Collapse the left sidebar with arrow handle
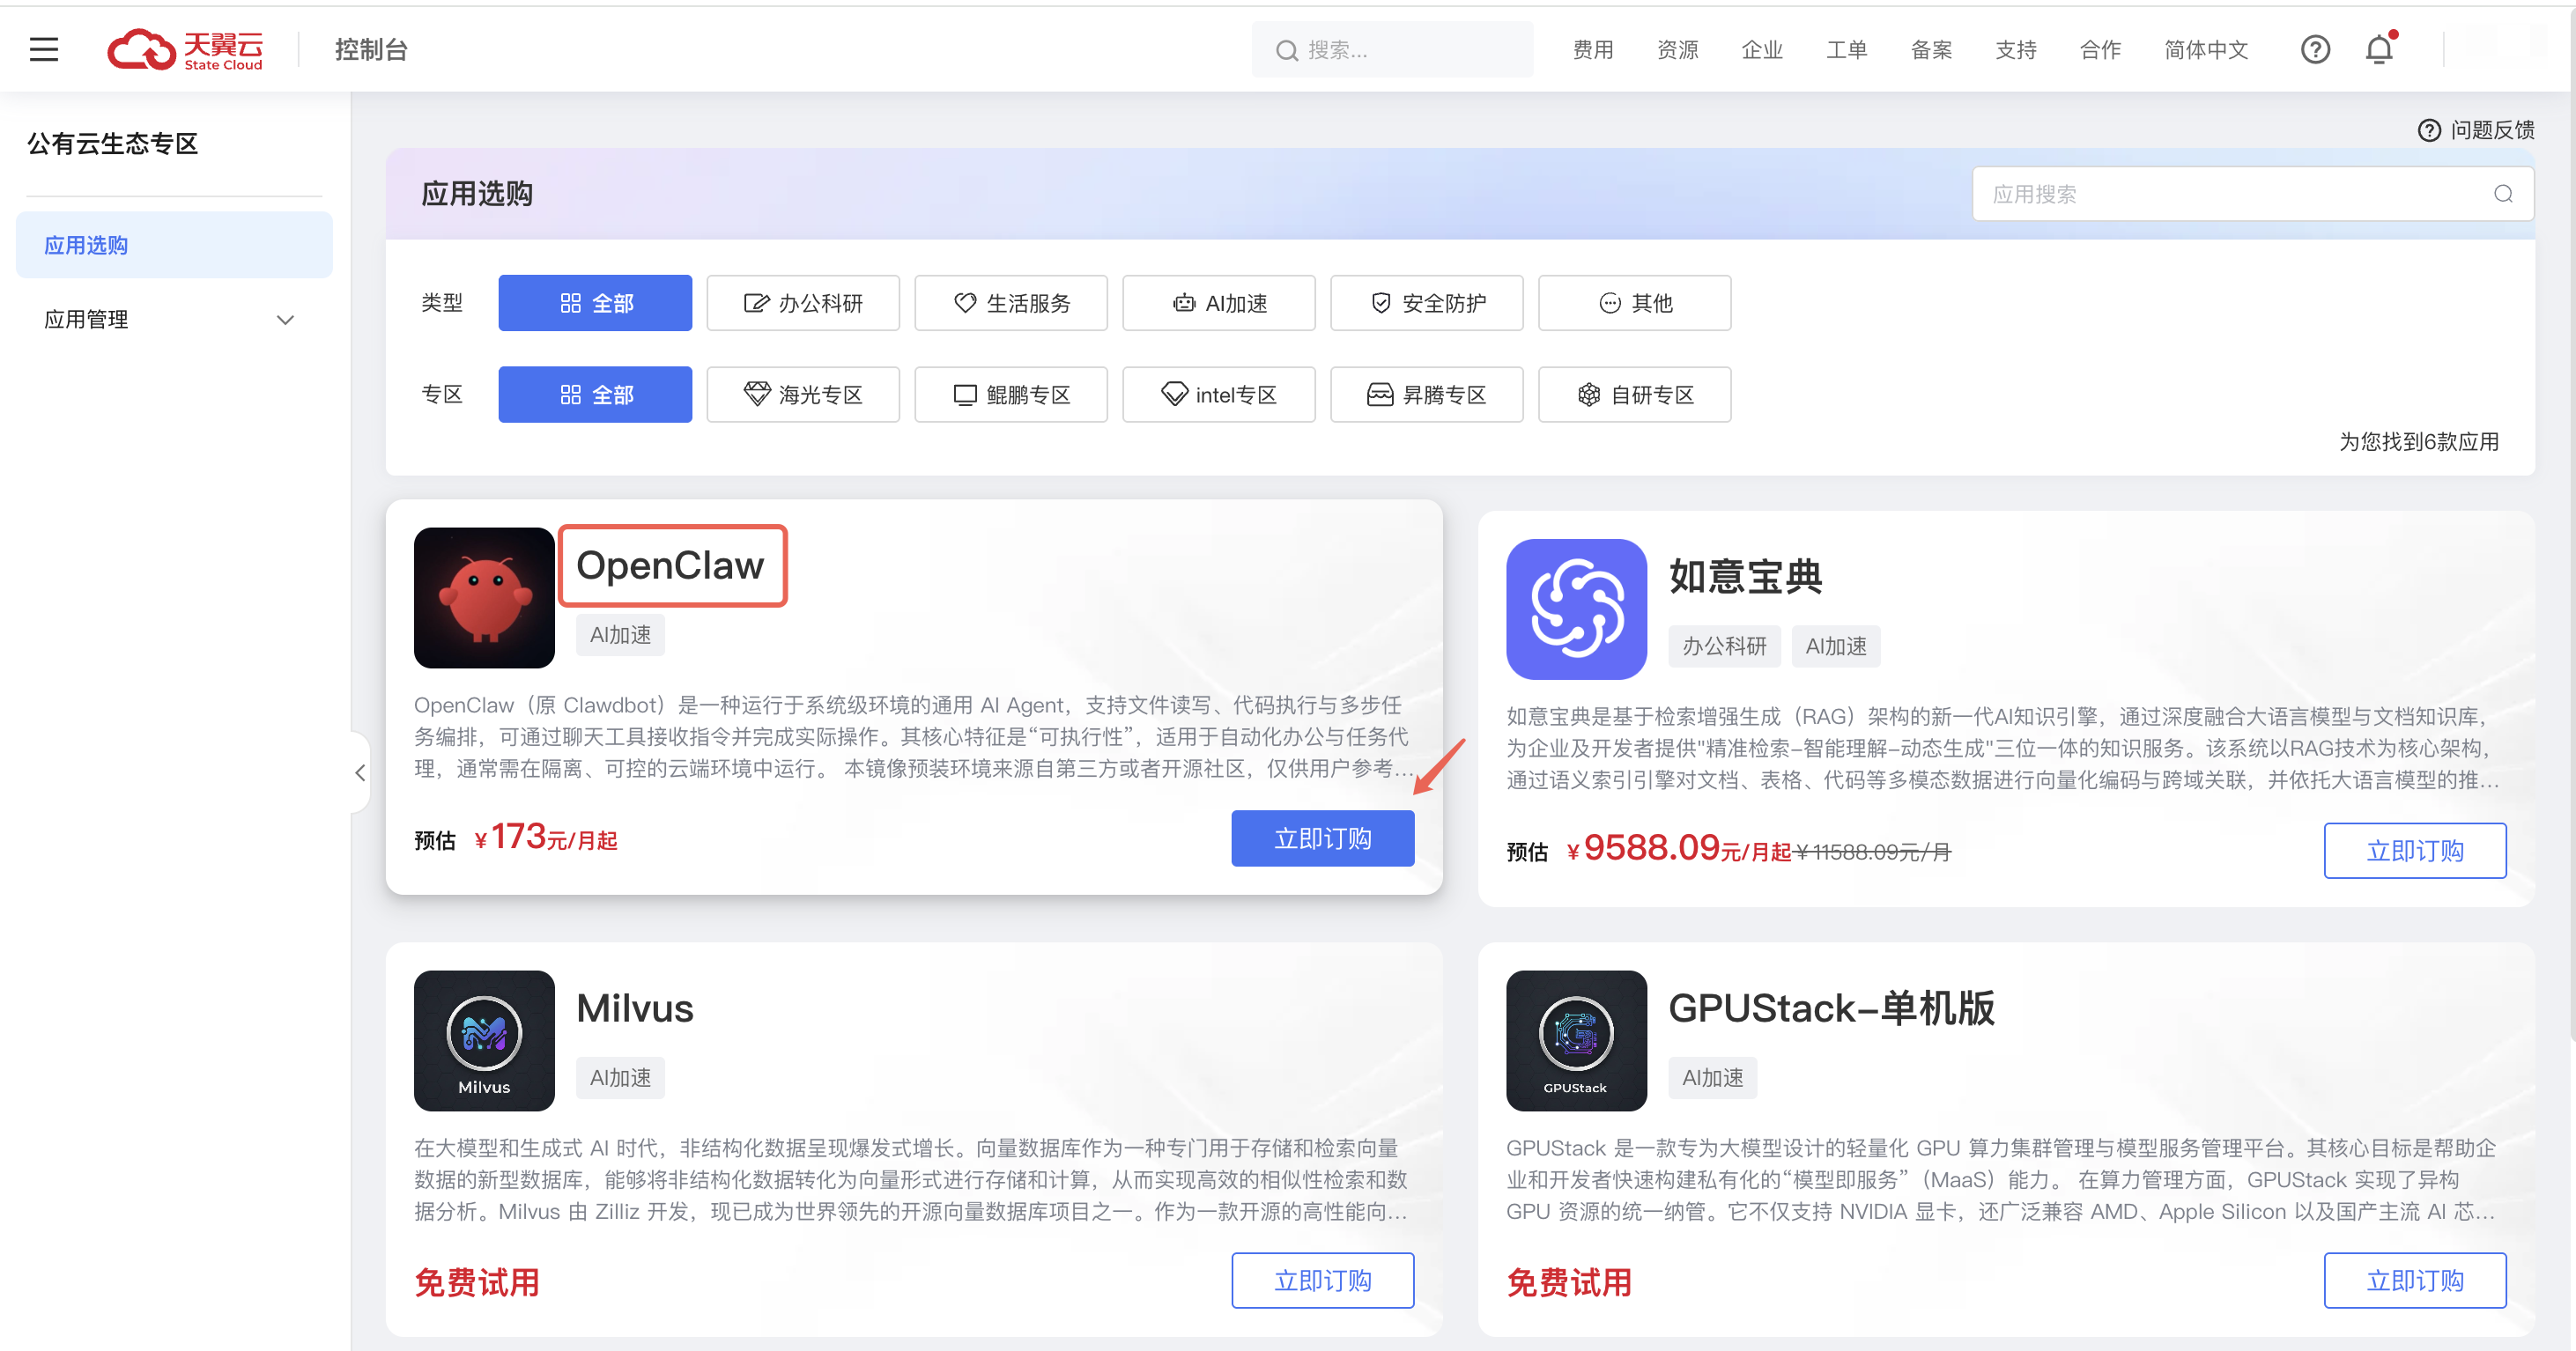The width and height of the screenshot is (2576, 1351). tap(360, 772)
